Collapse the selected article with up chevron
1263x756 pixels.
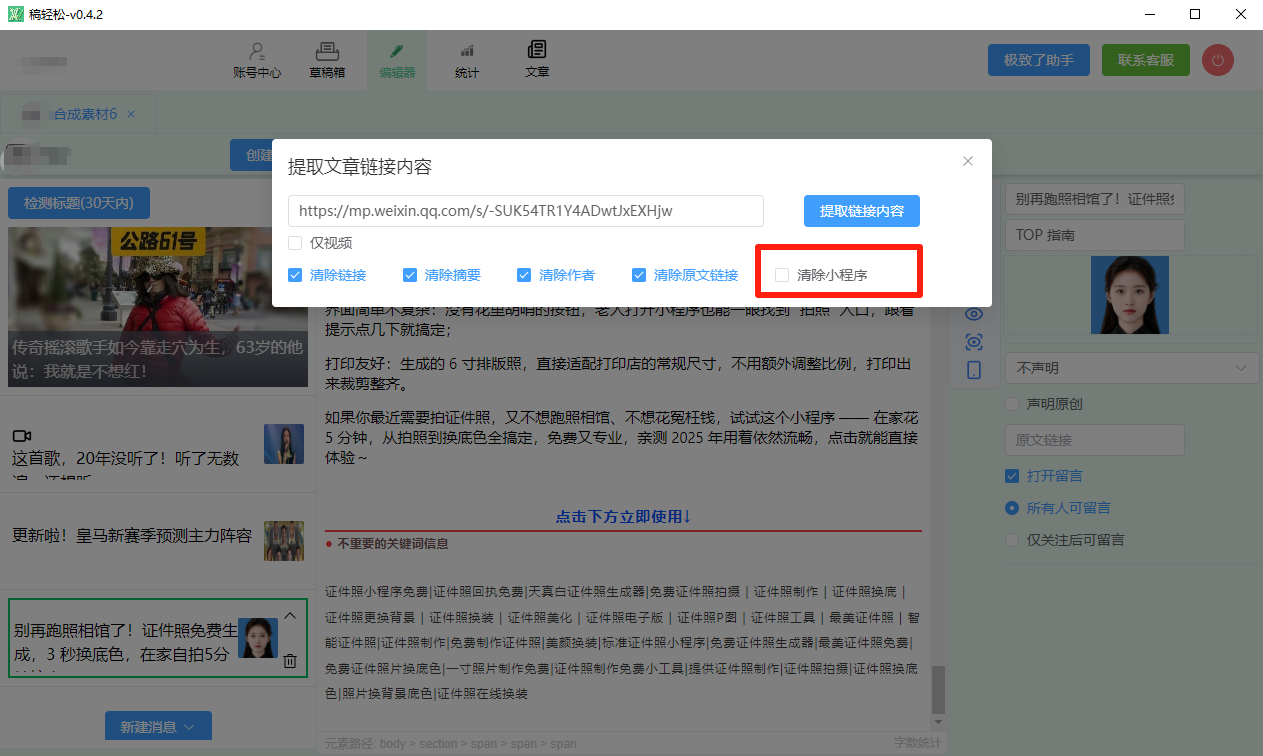point(290,616)
